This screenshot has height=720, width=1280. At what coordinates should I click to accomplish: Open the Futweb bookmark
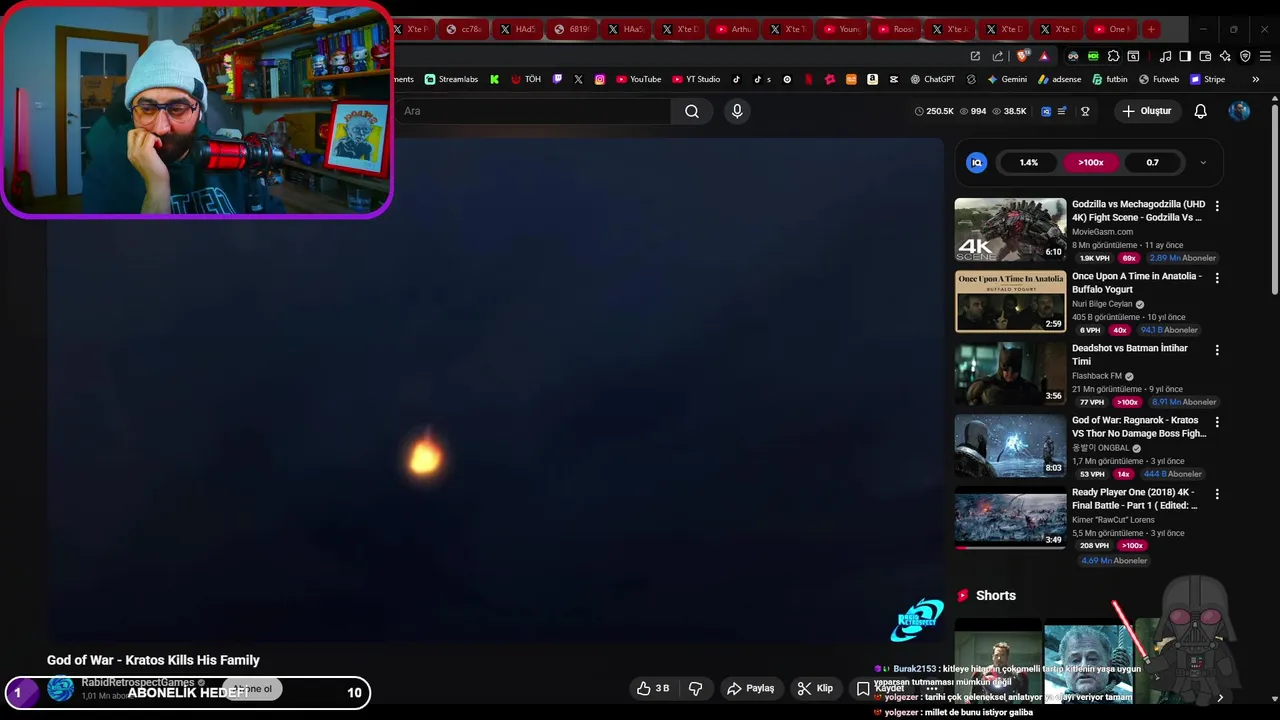(1159, 79)
